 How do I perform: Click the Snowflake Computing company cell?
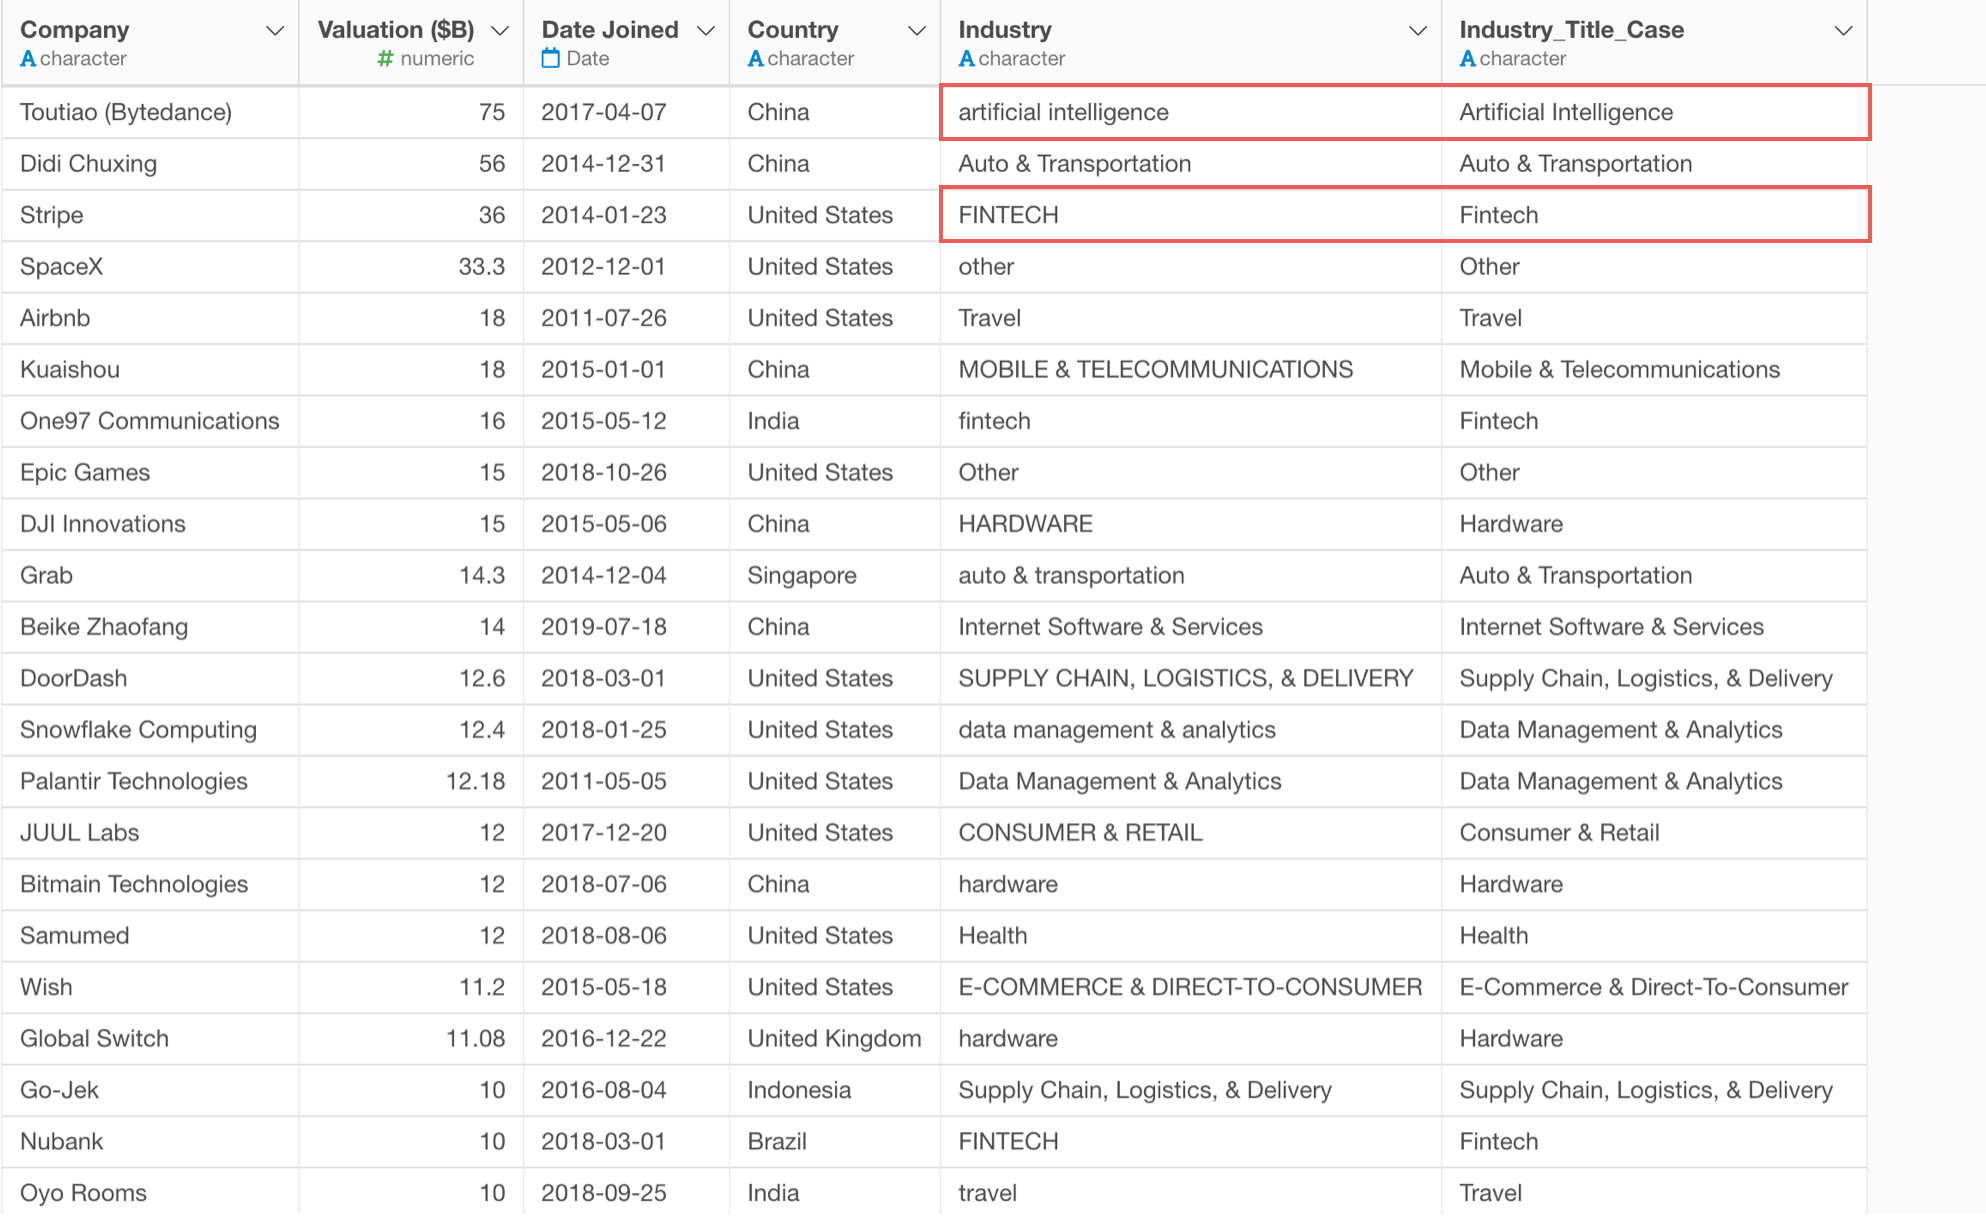(x=150, y=730)
